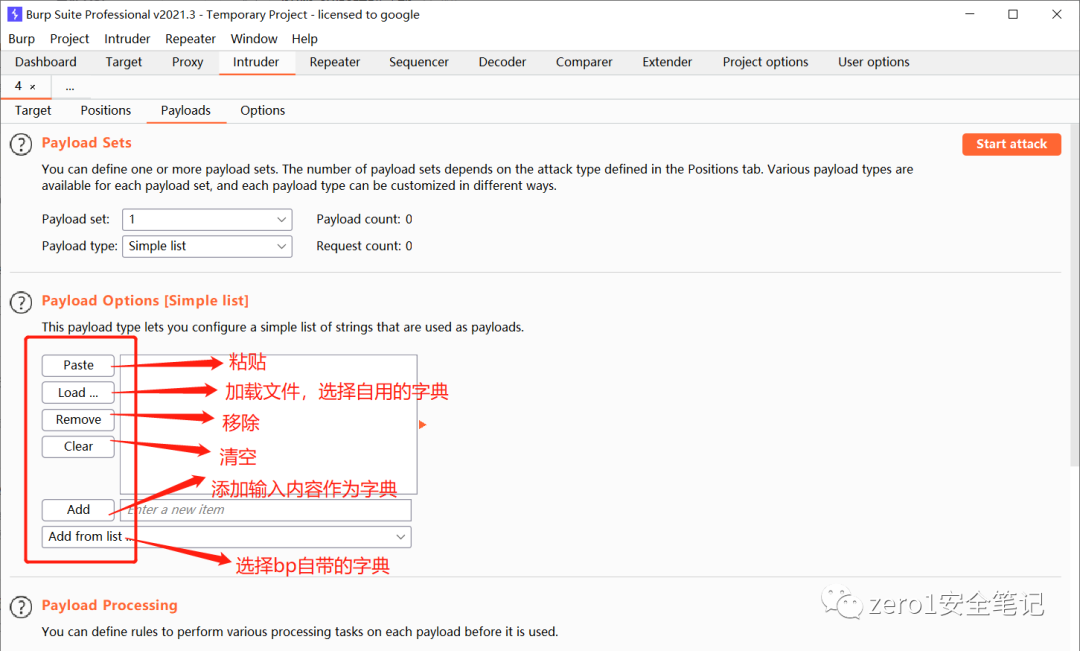This screenshot has width=1080, height=651.
Task: Open Intruder Positions sub-tab
Action: pos(105,110)
